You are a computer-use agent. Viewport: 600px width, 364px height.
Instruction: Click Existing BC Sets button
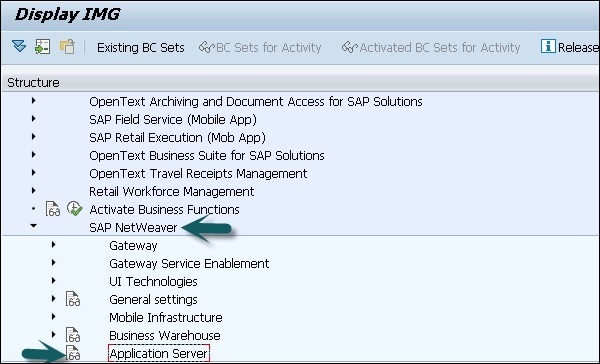click(140, 47)
